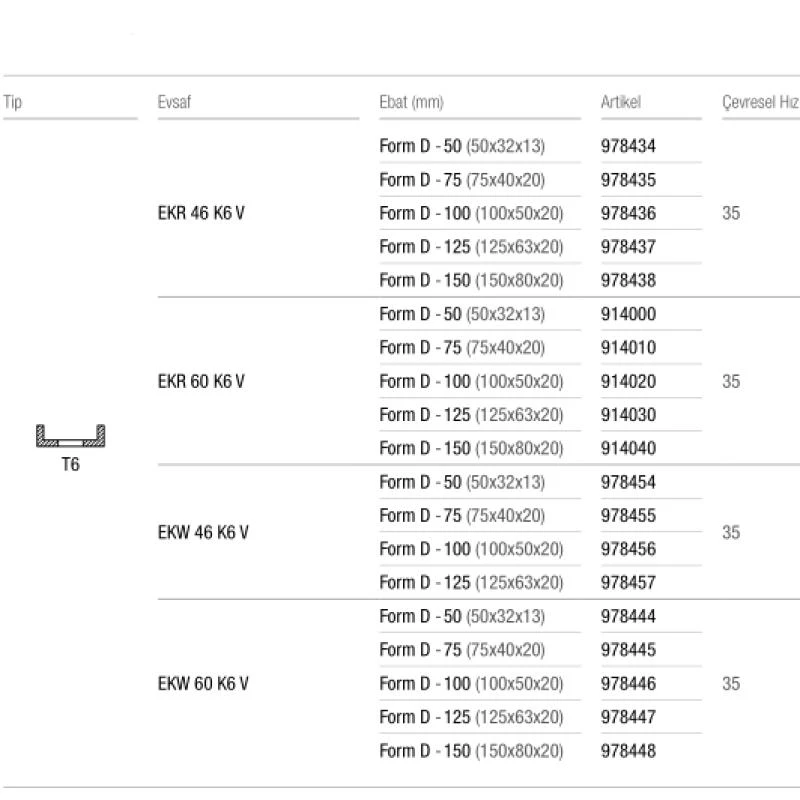Image resolution: width=800 pixels, height=800 pixels.
Task: Click the T6 grinding wheel profile icon
Action: tap(70, 436)
